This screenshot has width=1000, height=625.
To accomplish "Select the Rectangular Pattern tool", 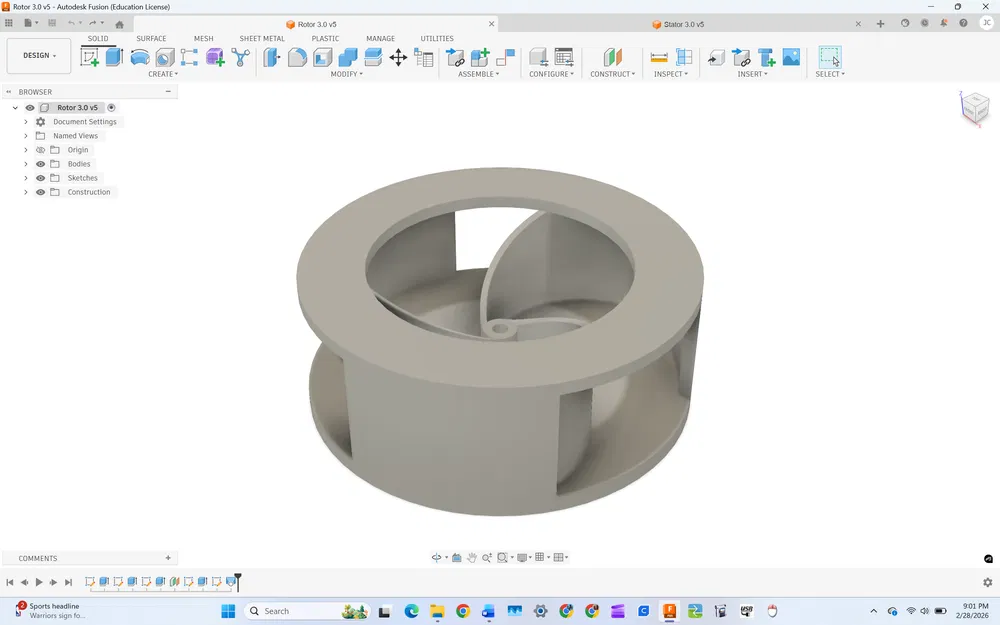I will point(189,57).
